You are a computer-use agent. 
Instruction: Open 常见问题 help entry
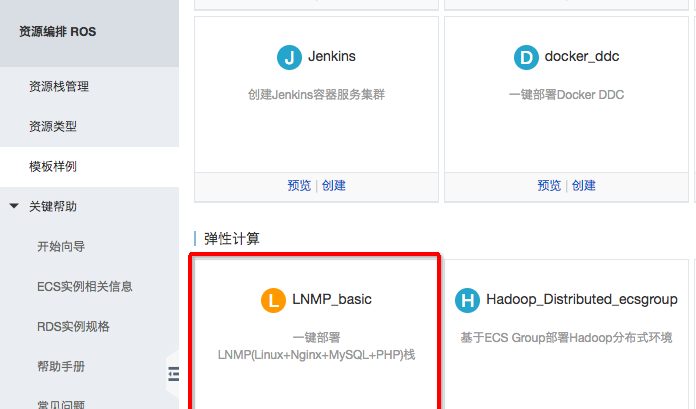[x=61, y=404]
